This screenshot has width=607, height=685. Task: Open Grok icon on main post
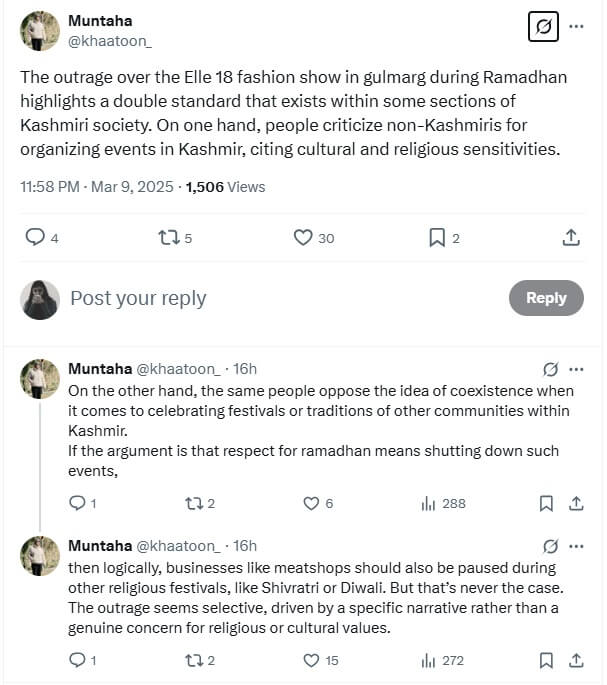pyautogui.click(x=542, y=27)
